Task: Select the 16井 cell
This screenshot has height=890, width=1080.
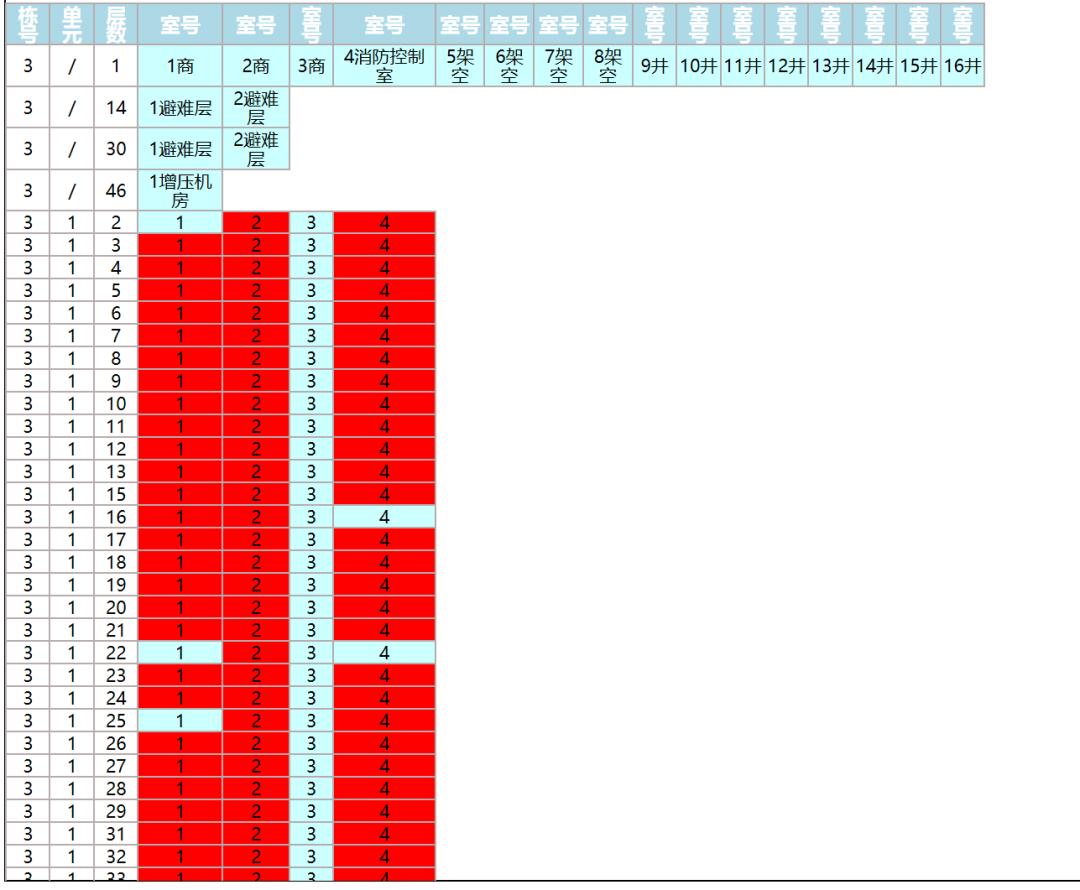Action: [x=963, y=66]
